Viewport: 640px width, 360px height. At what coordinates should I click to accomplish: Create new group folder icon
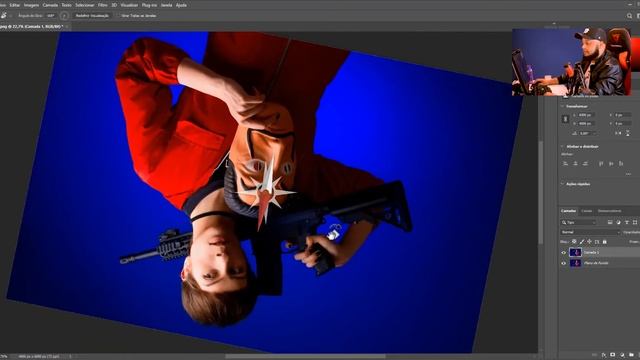(631, 355)
